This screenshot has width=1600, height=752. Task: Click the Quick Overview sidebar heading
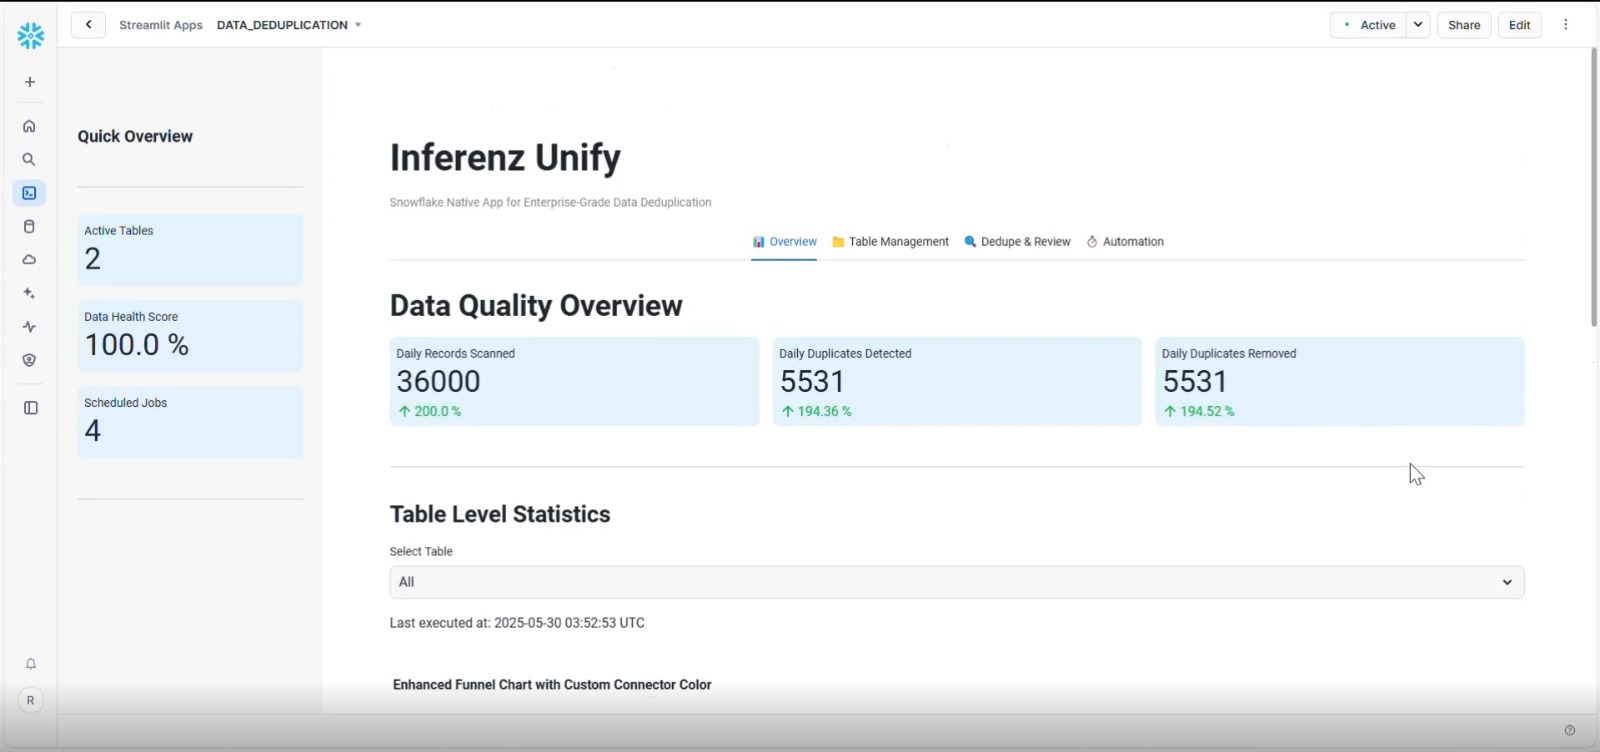pyautogui.click(x=135, y=137)
